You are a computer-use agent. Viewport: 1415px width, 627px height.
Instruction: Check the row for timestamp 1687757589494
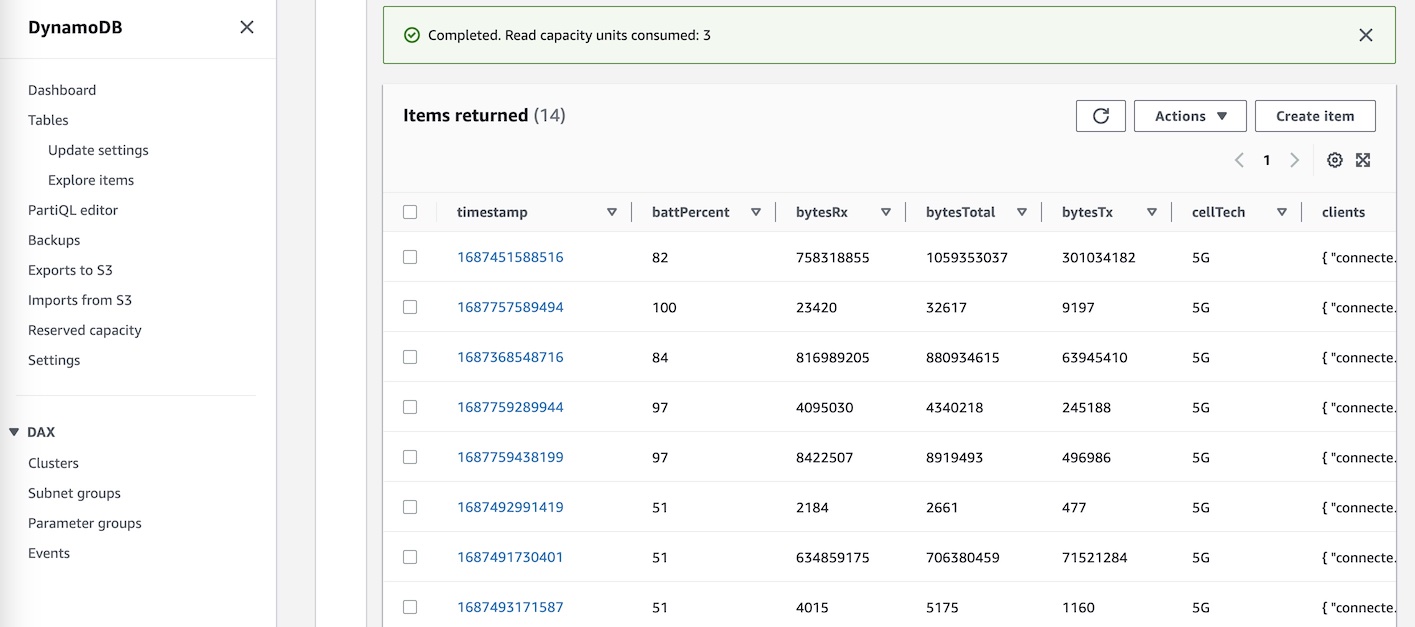(x=410, y=307)
